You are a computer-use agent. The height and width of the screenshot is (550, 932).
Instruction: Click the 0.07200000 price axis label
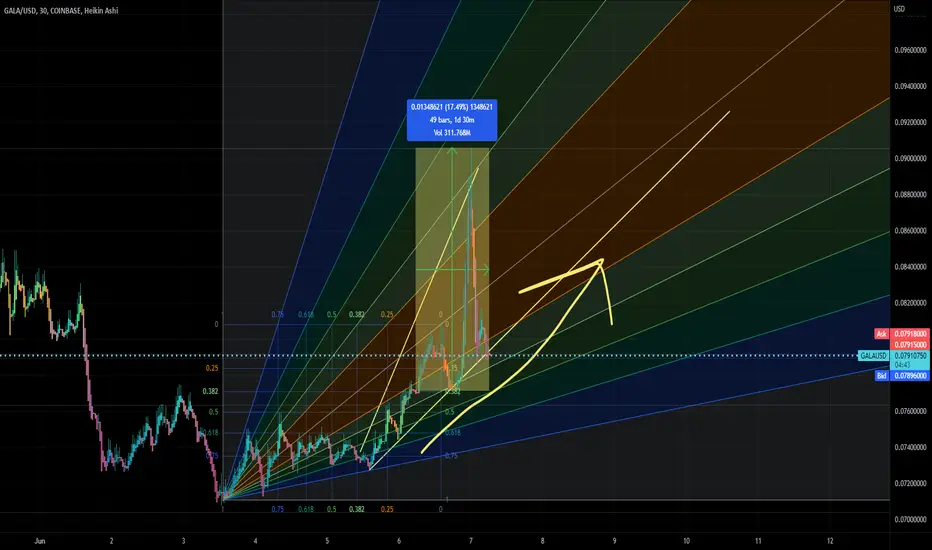[911, 483]
